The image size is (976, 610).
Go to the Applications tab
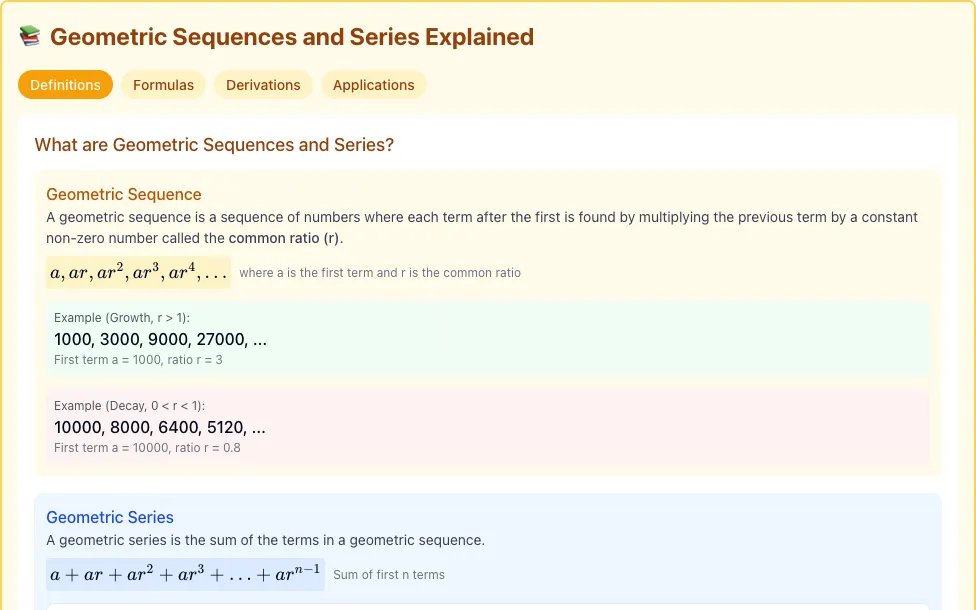373,85
